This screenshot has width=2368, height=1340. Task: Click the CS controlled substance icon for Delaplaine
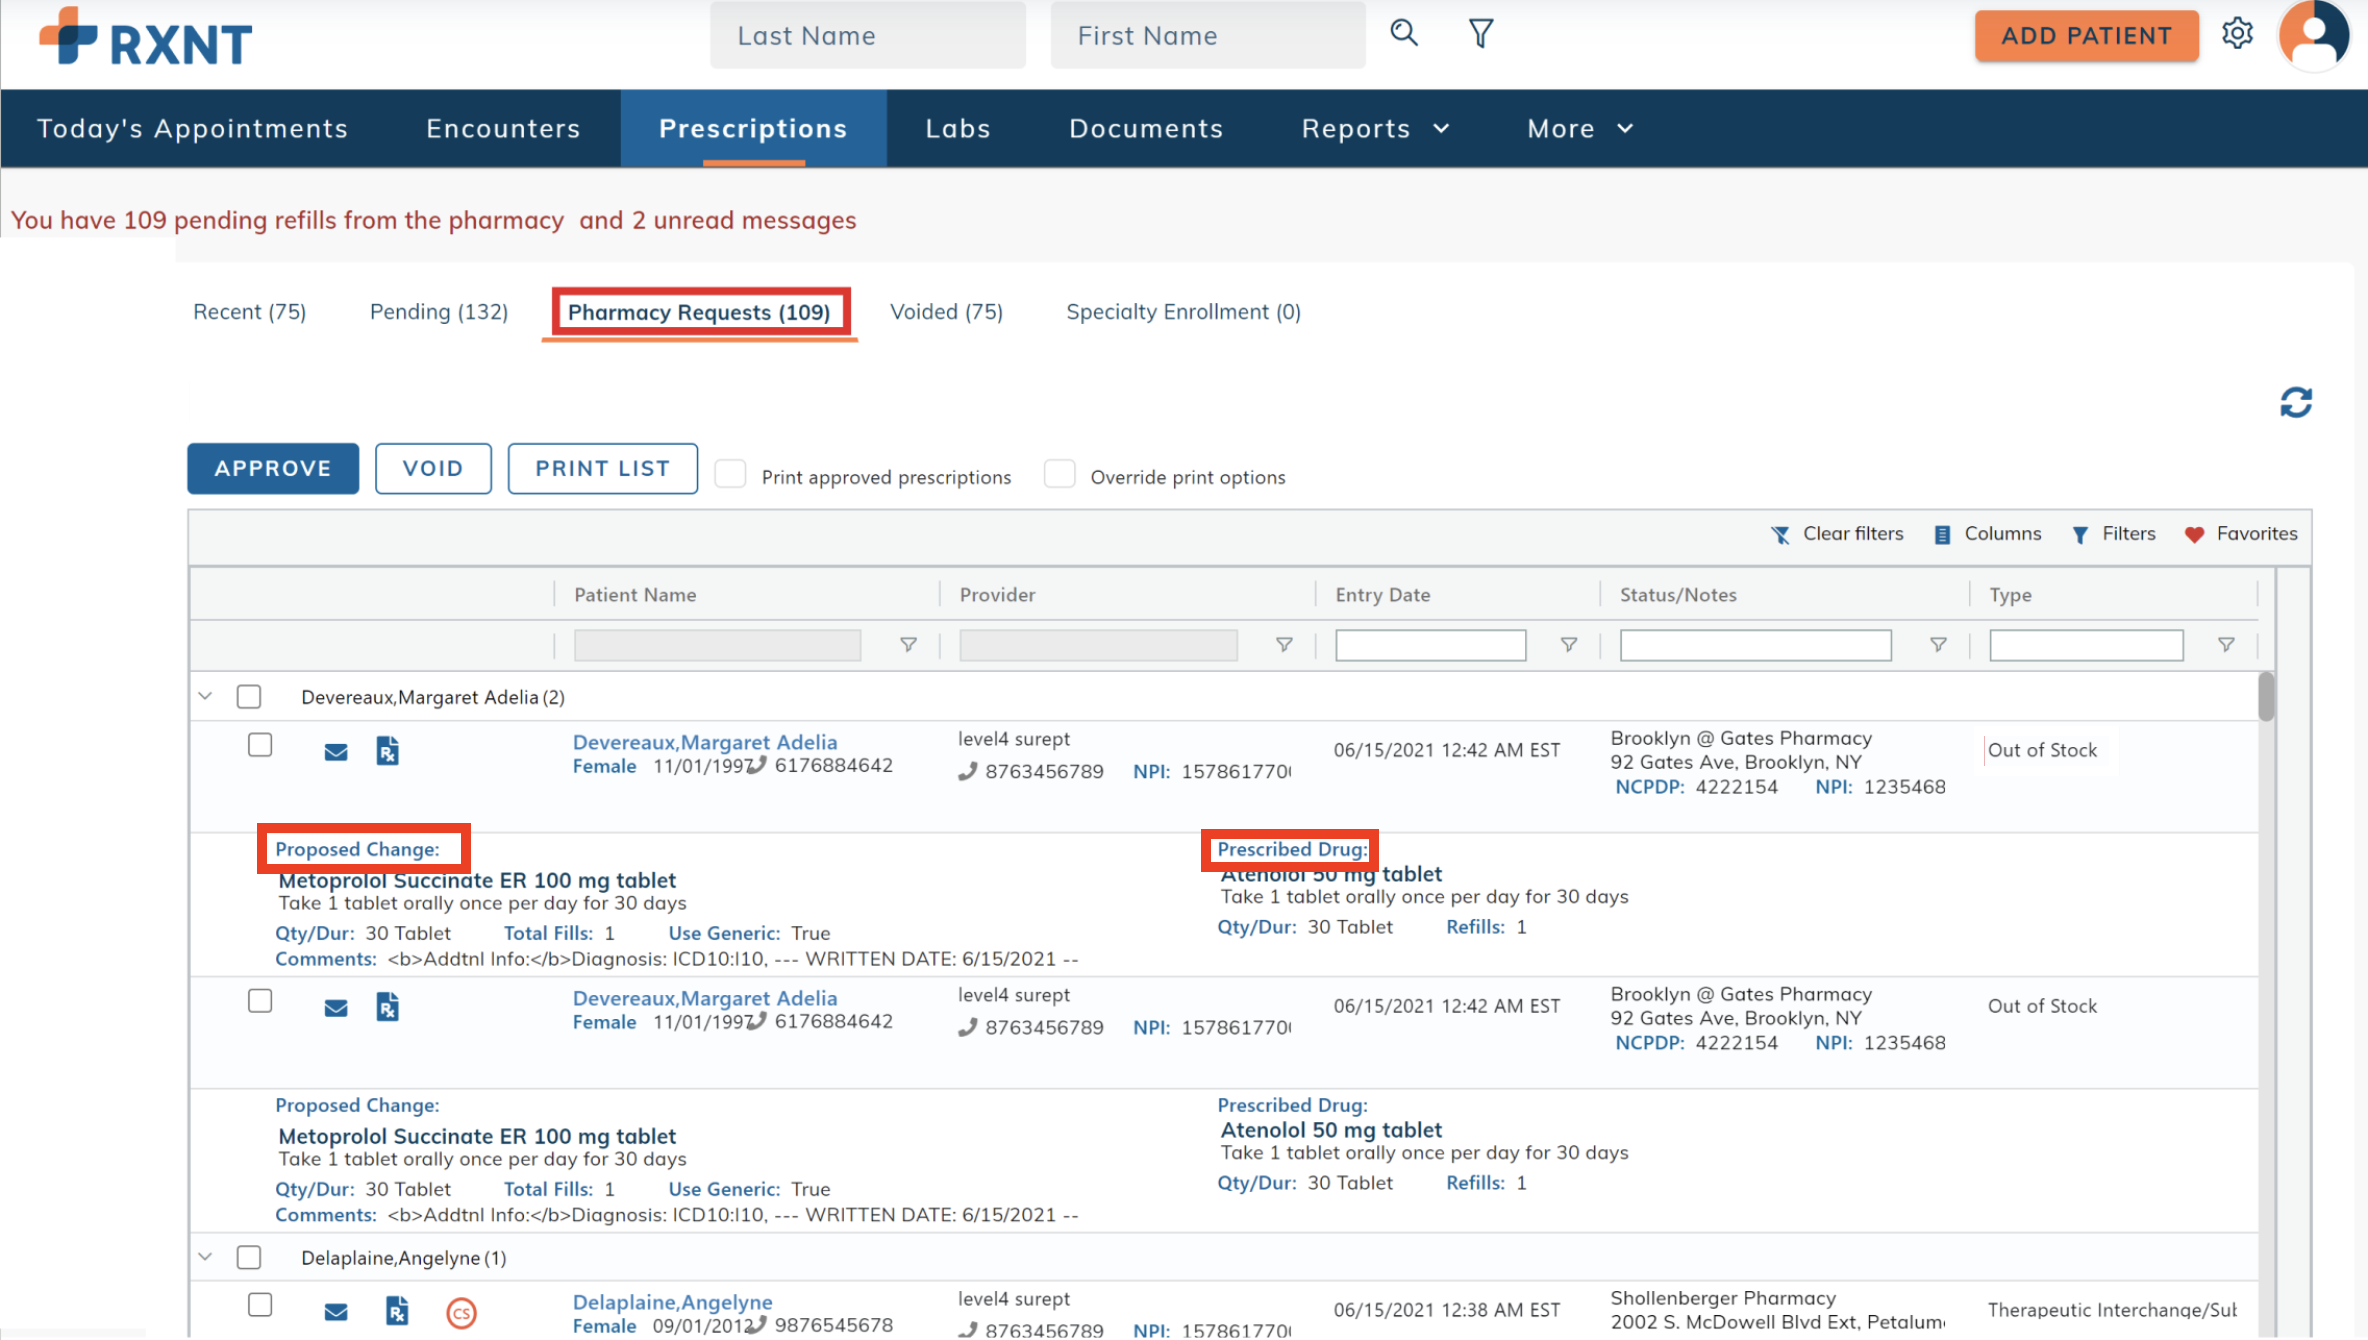[x=461, y=1313]
